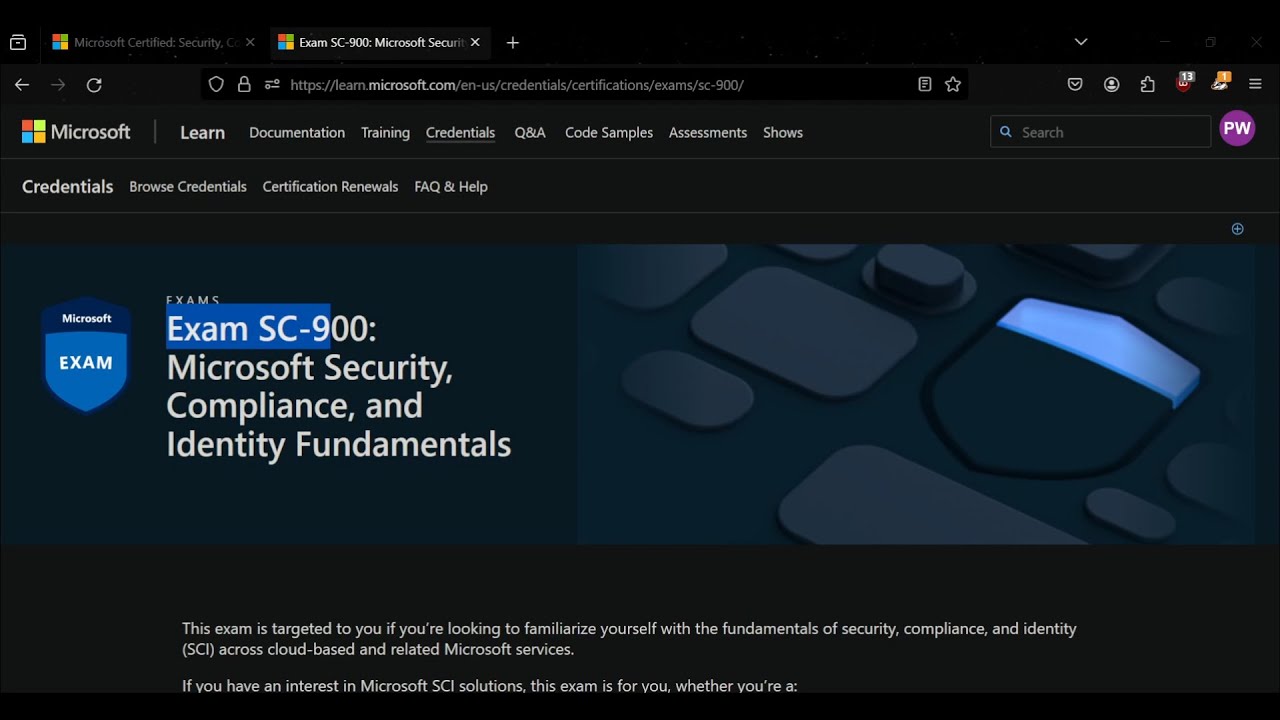The height and width of the screenshot is (720, 1280).
Task: Open Shows menu item
Action: coord(783,132)
